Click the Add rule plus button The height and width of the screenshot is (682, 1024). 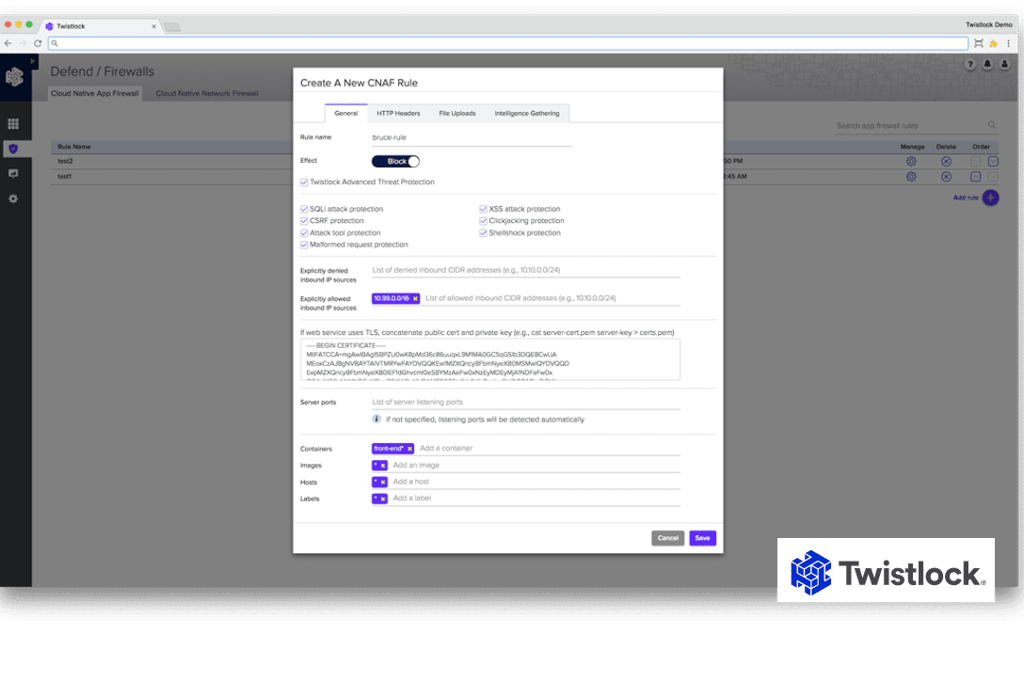point(991,197)
